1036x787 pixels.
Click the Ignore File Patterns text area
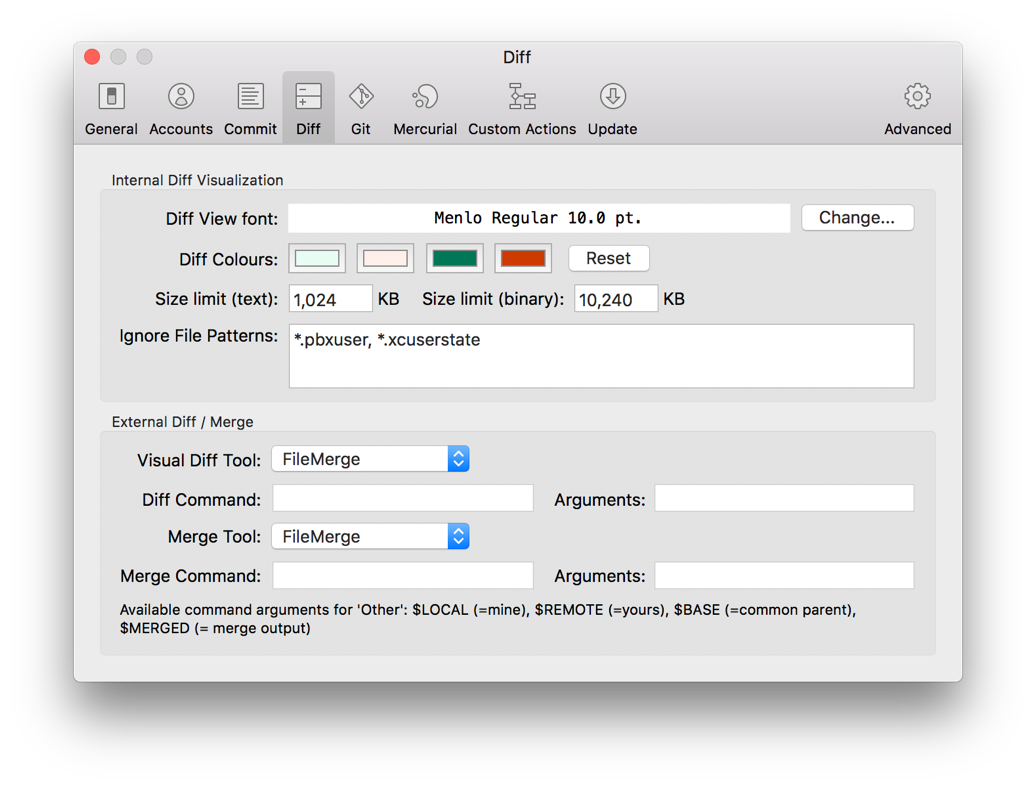coord(601,356)
